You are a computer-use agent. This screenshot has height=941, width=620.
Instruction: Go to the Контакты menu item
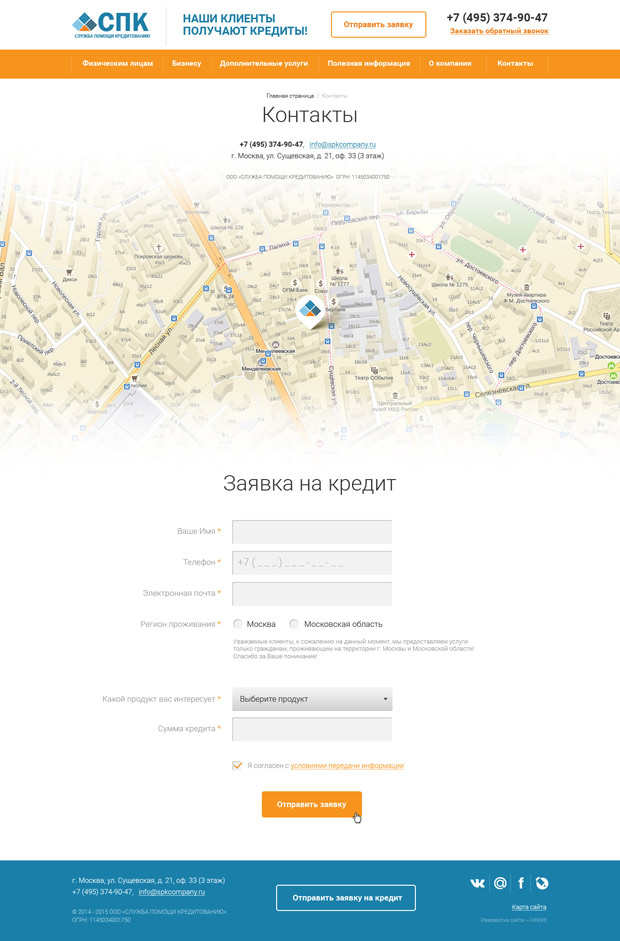(x=515, y=63)
